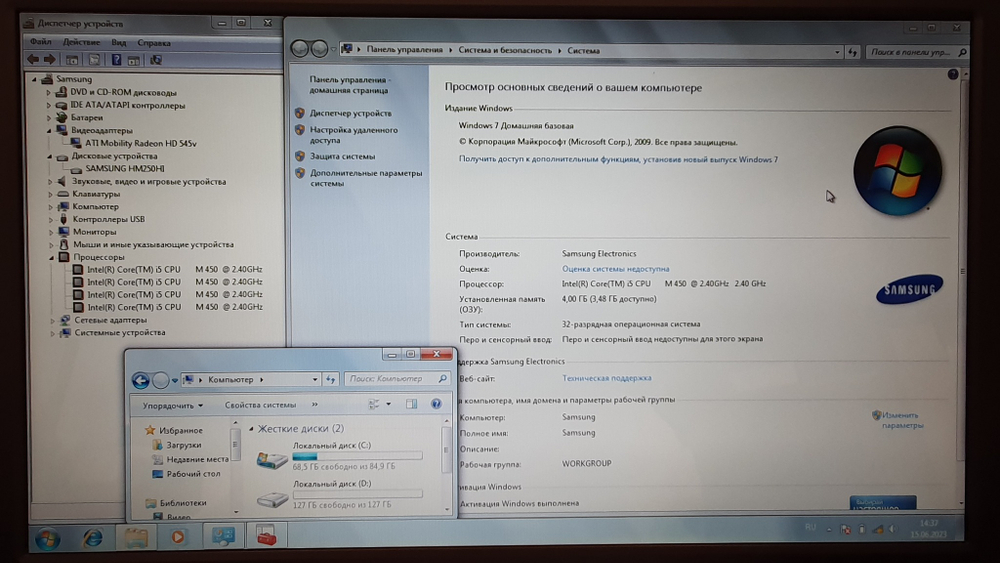The height and width of the screenshot is (563, 1000).
Task: Select SAMSUNG HM250HI disk device
Action: (x=125, y=169)
